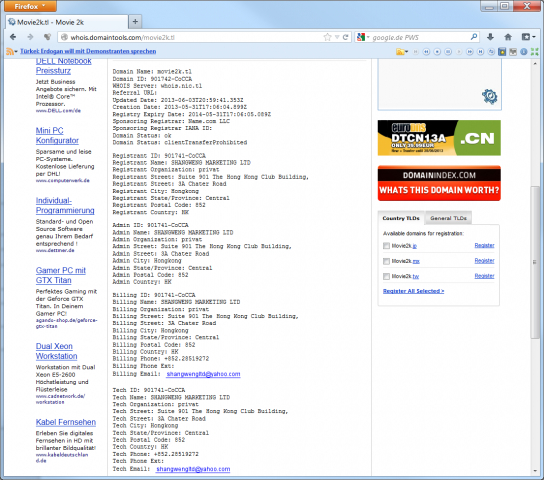Open the Mini PC Konfigurator ad link
The width and height of the screenshot is (544, 480).
(57, 136)
